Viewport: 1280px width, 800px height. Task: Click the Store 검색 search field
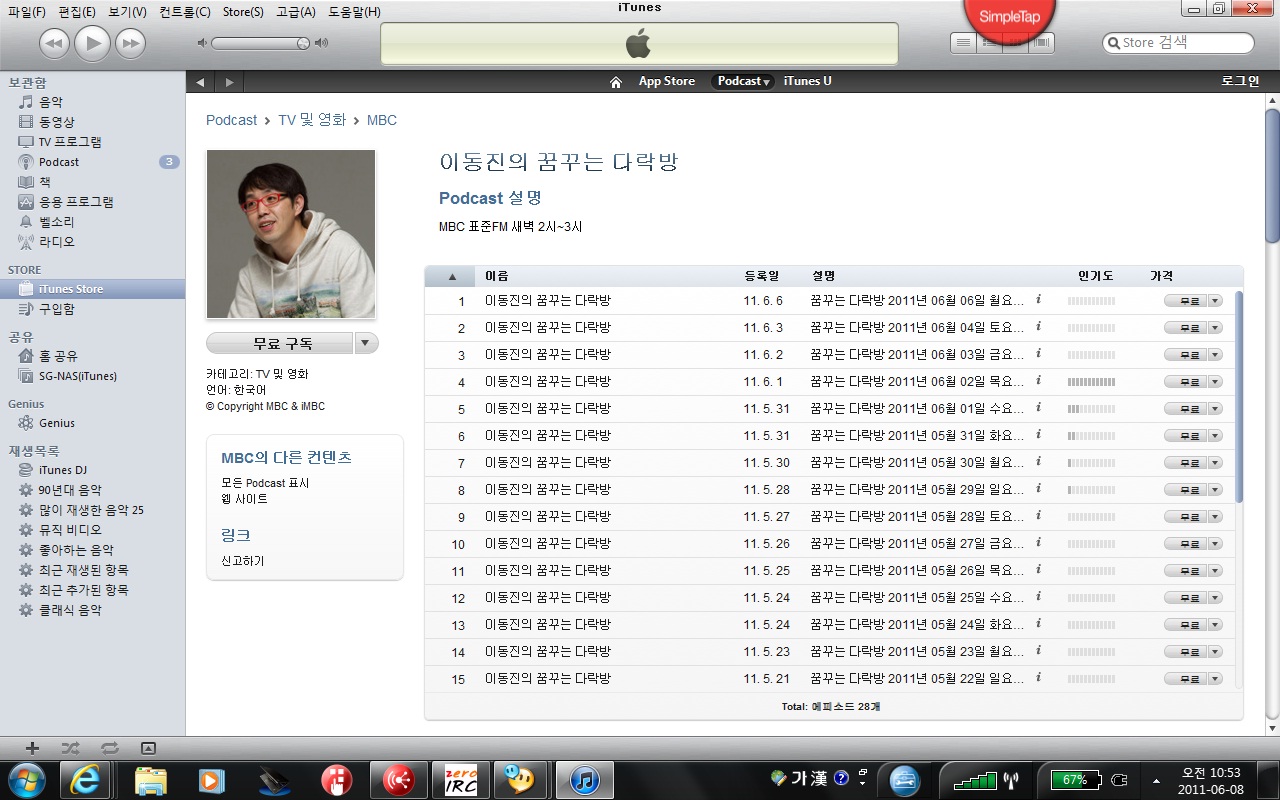click(x=1178, y=43)
